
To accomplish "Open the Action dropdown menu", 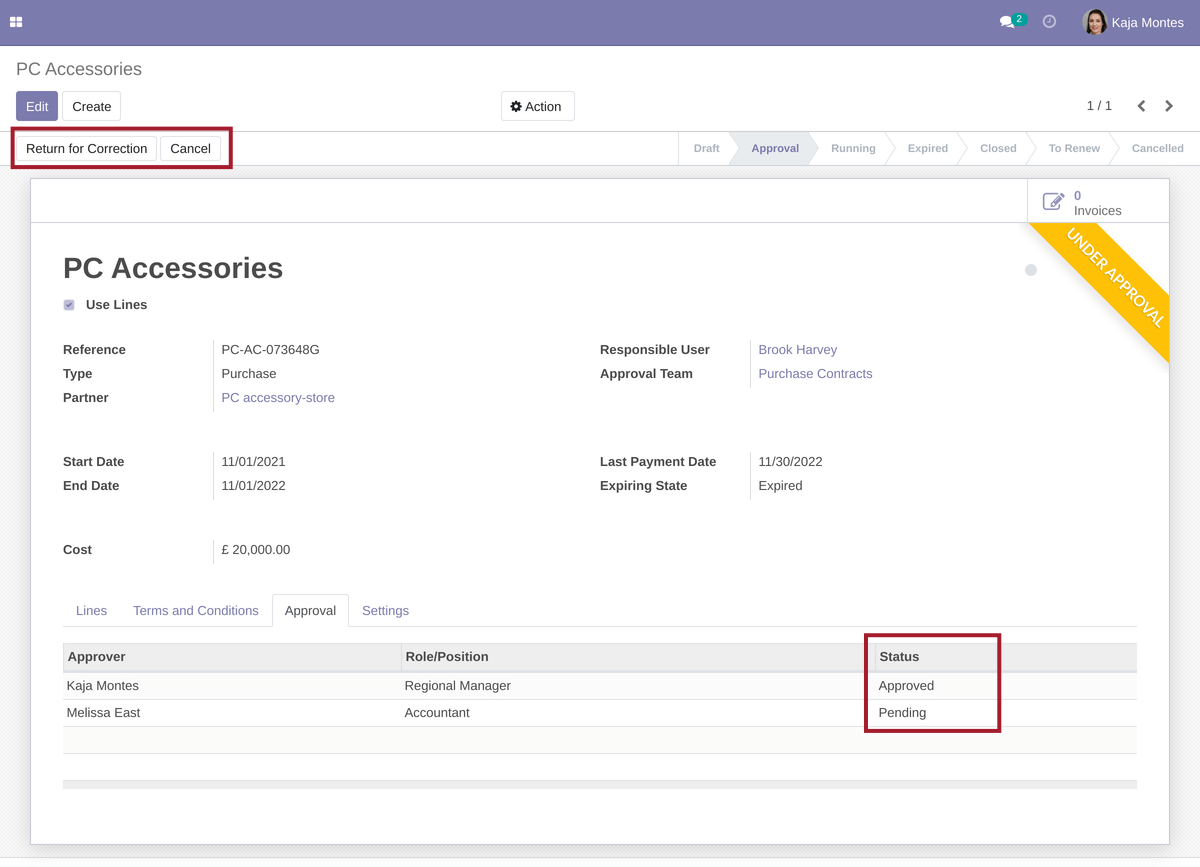I will point(537,107).
